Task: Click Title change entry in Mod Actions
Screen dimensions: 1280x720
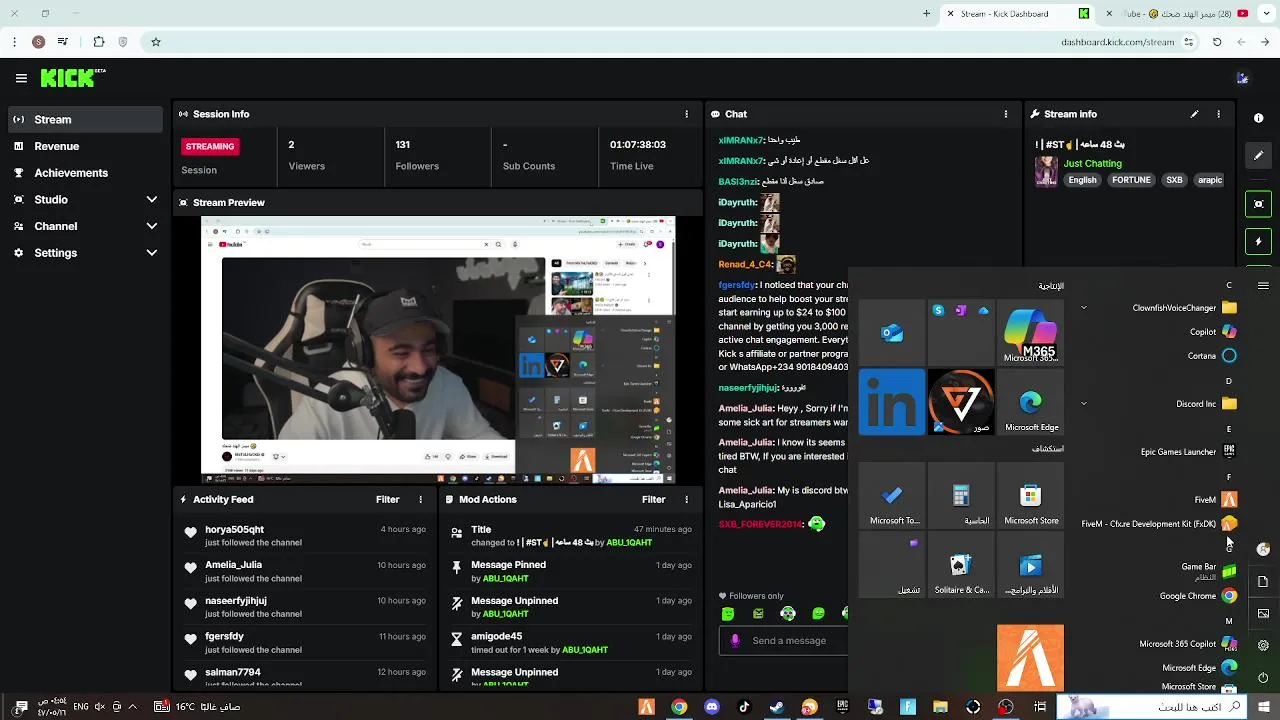Action: 570,536
